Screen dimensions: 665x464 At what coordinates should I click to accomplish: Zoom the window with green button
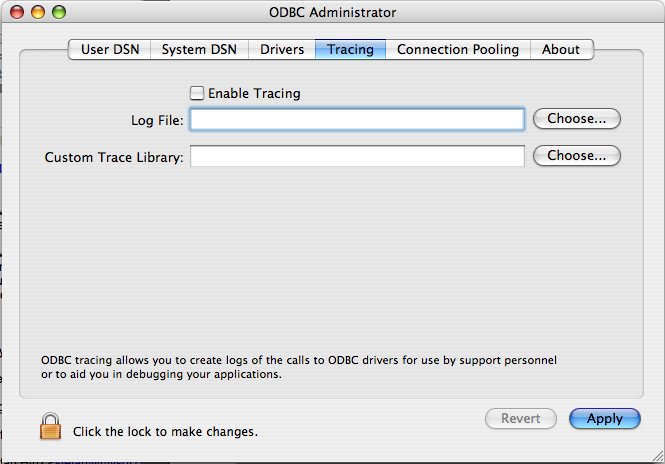click(x=59, y=13)
